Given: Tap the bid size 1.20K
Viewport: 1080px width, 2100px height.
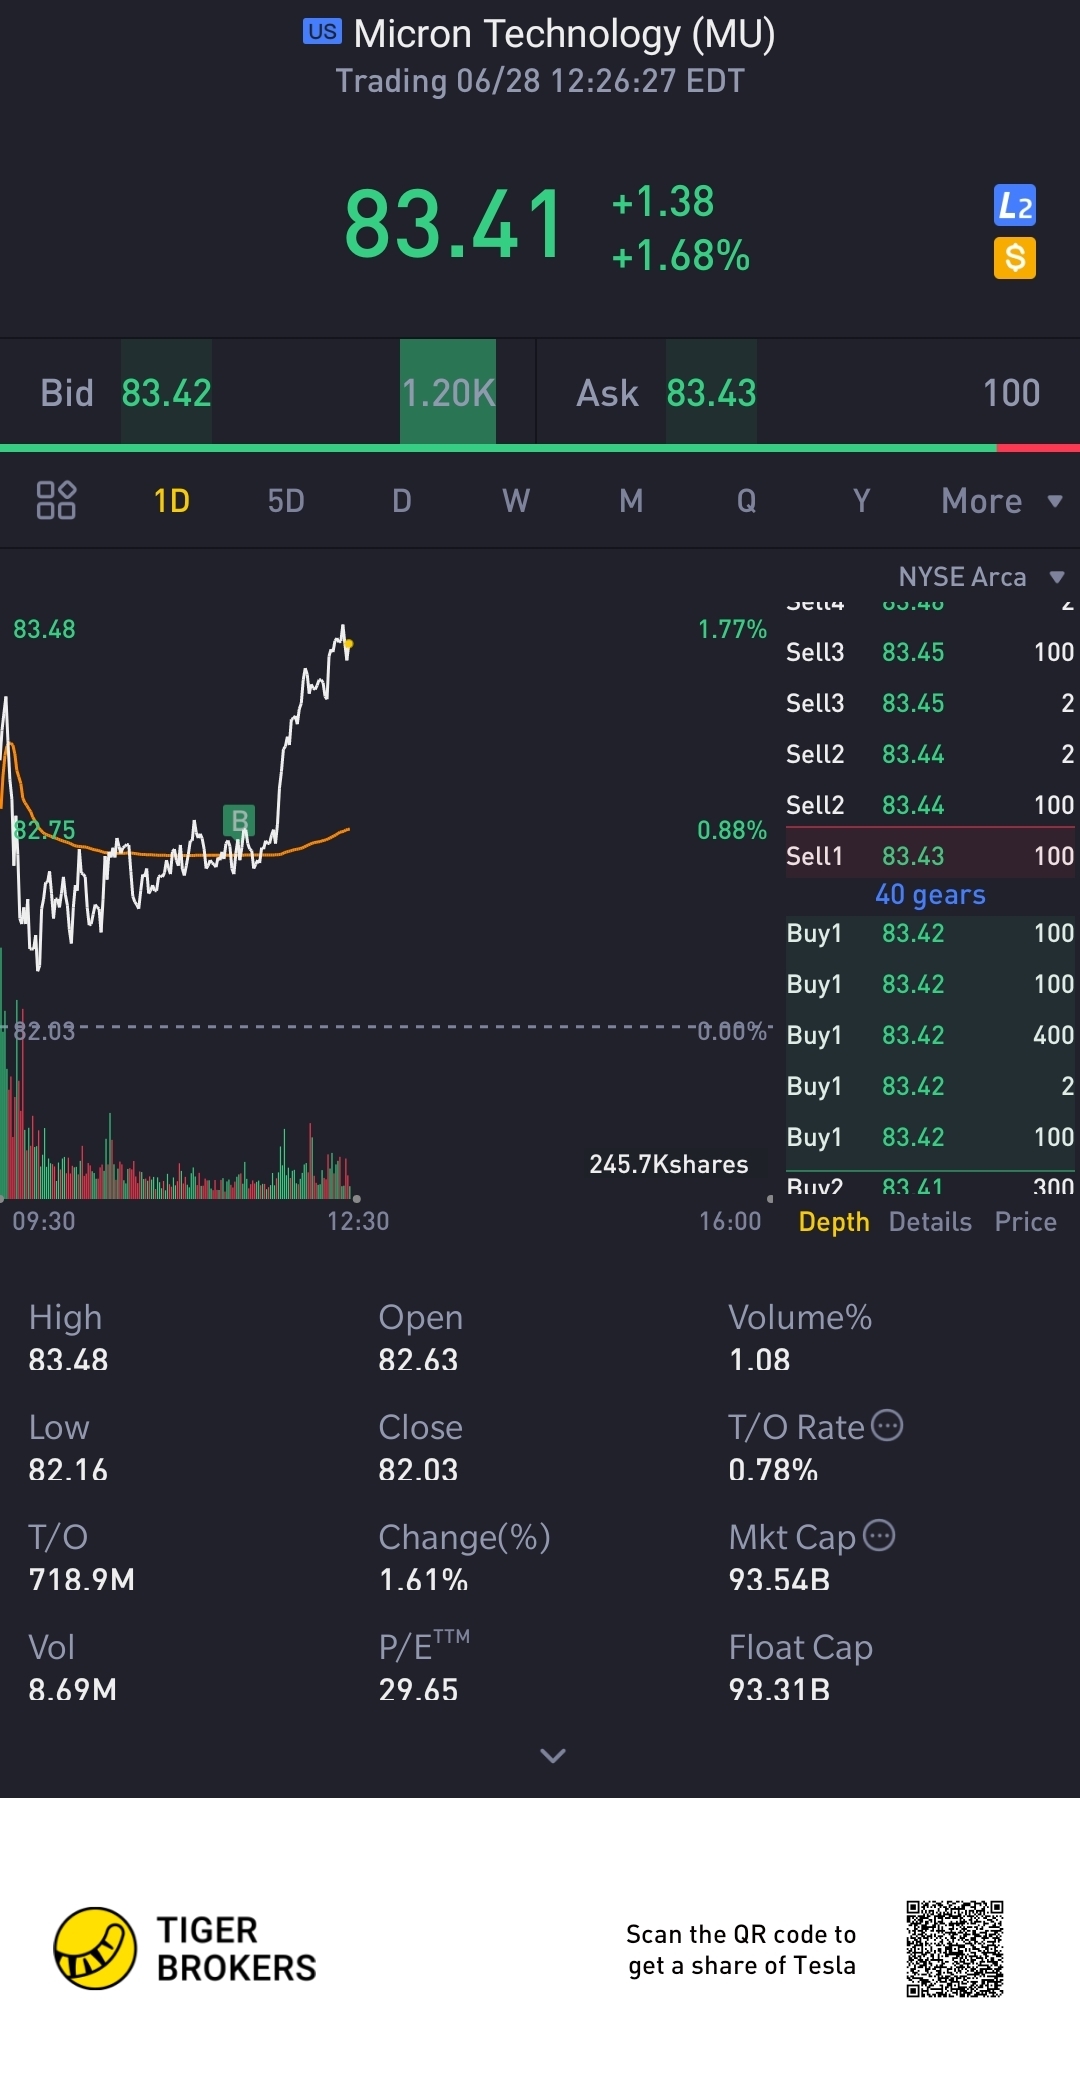Looking at the screenshot, I should 448,393.
